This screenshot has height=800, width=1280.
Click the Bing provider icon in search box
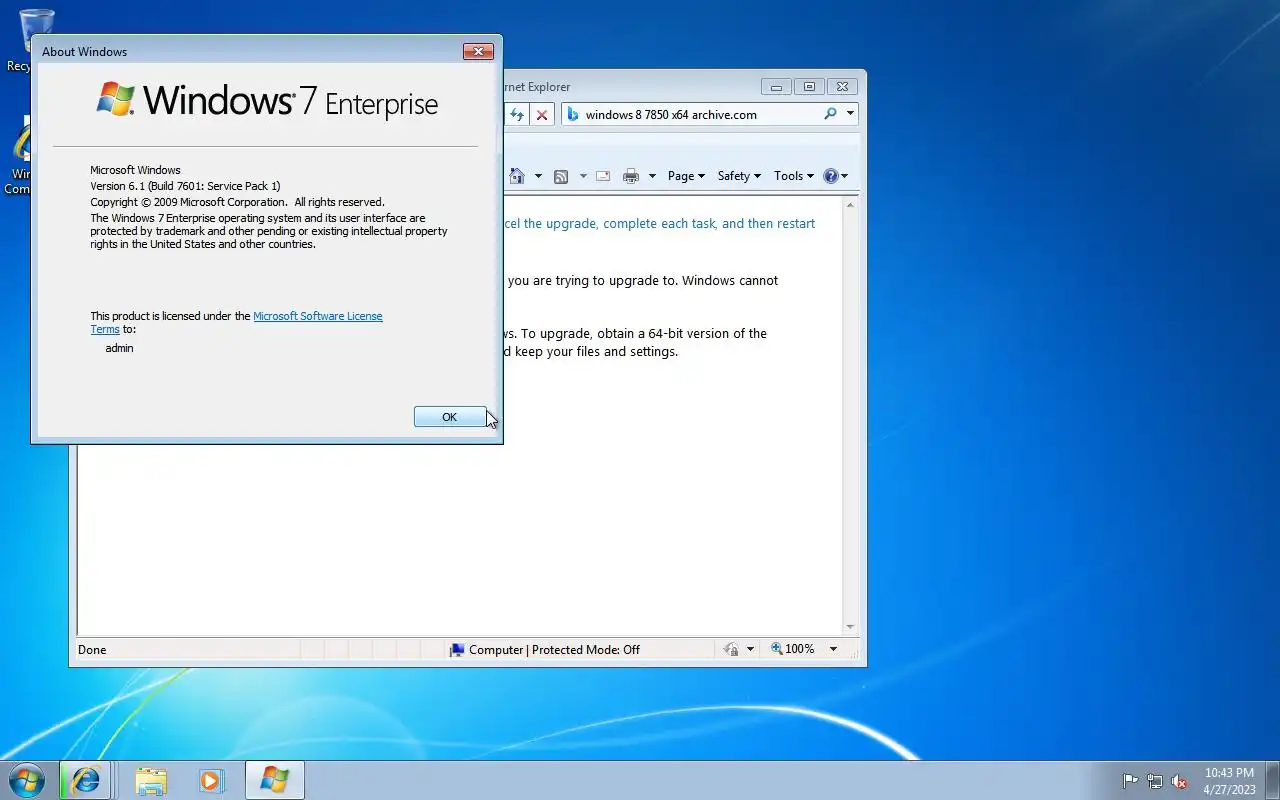573,114
